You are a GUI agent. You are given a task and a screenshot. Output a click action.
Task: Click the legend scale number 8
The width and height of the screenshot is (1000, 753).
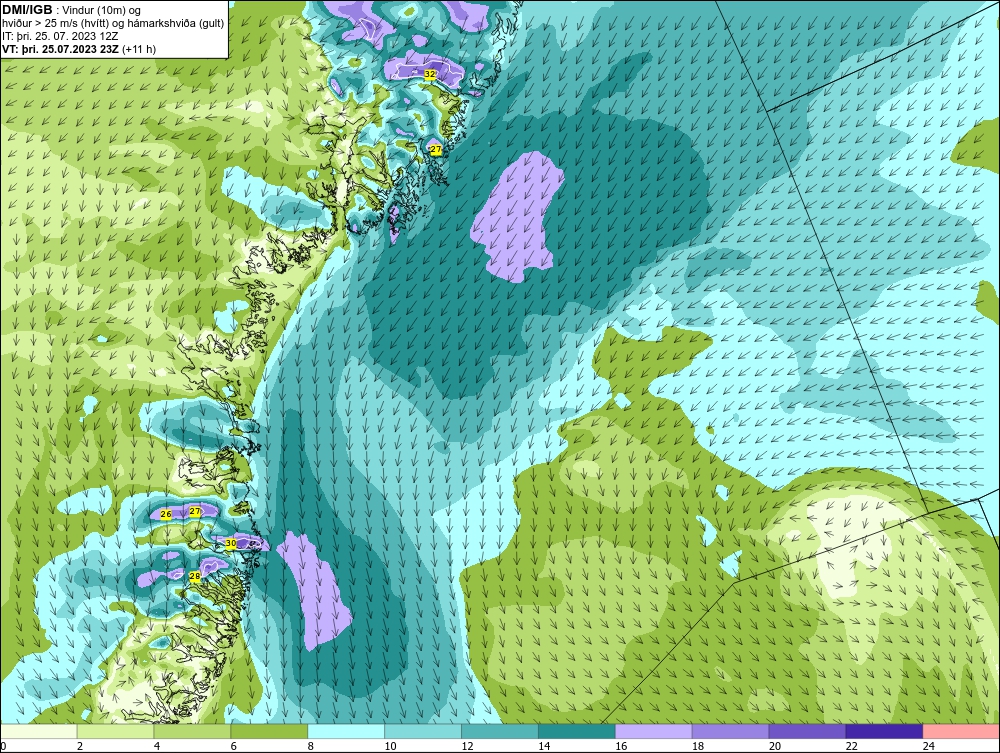[x=311, y=746]
